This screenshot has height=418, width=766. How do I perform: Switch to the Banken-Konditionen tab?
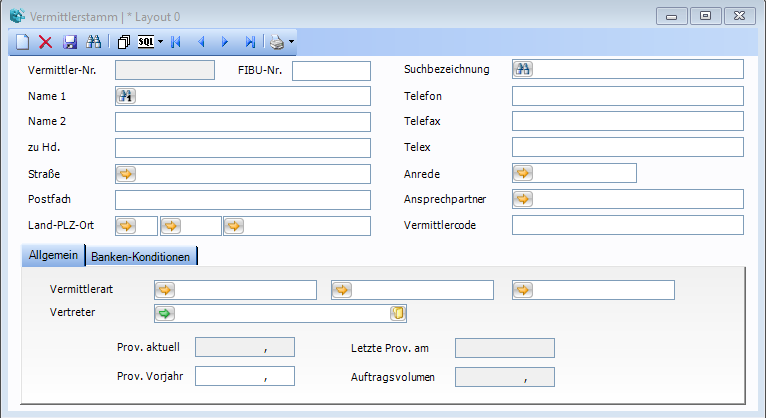(x=140, y=256)
